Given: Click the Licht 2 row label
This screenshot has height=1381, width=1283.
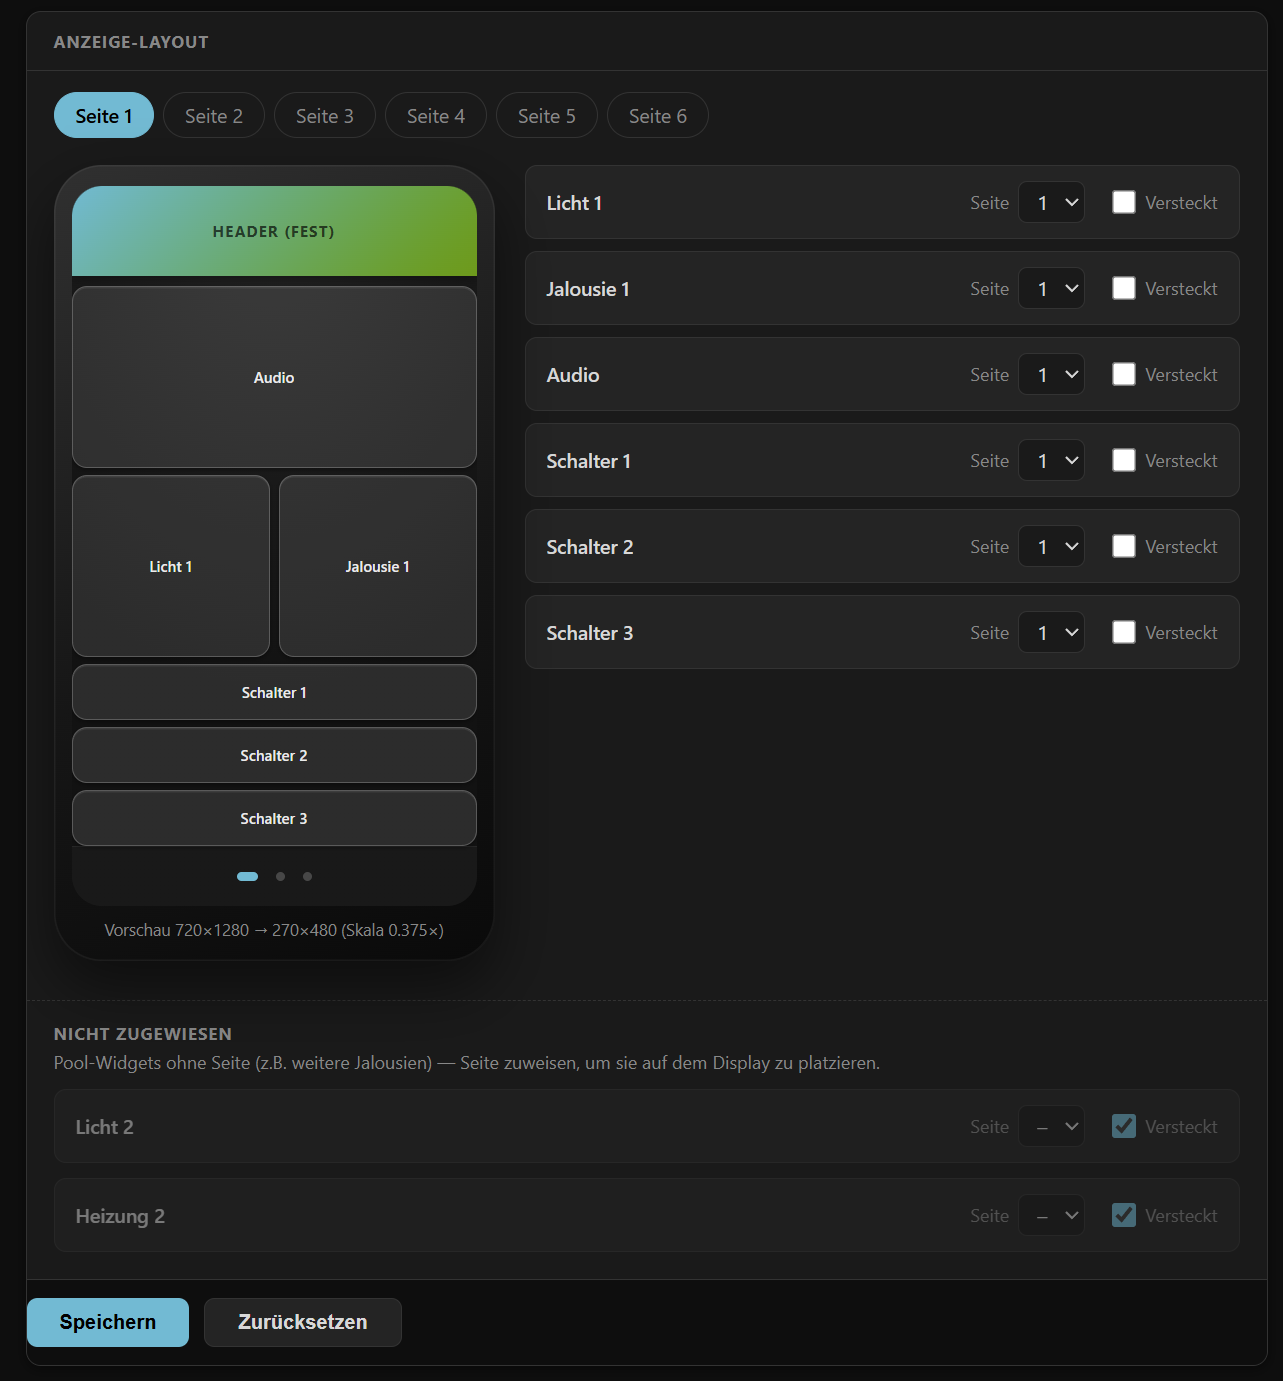Looking at the screenshot, I should (x=105, y=1127).
